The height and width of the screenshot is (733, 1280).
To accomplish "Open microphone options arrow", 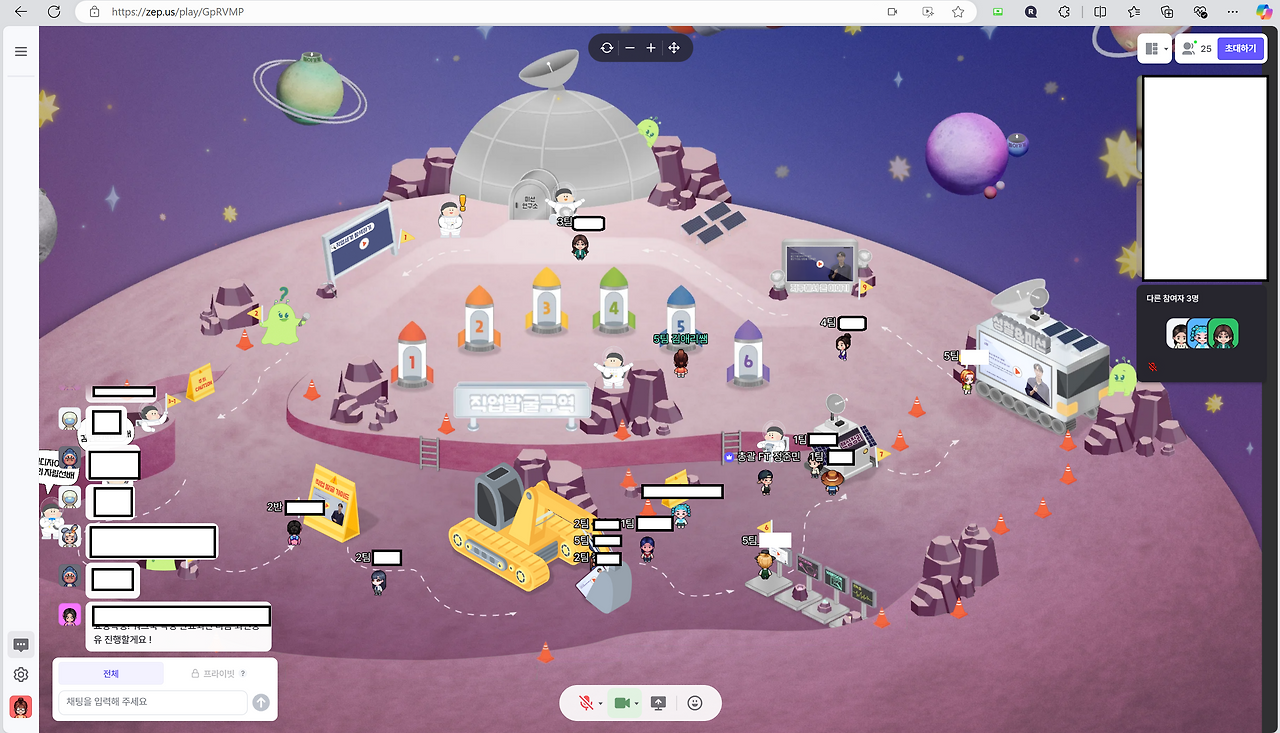I will pos(600,704).
